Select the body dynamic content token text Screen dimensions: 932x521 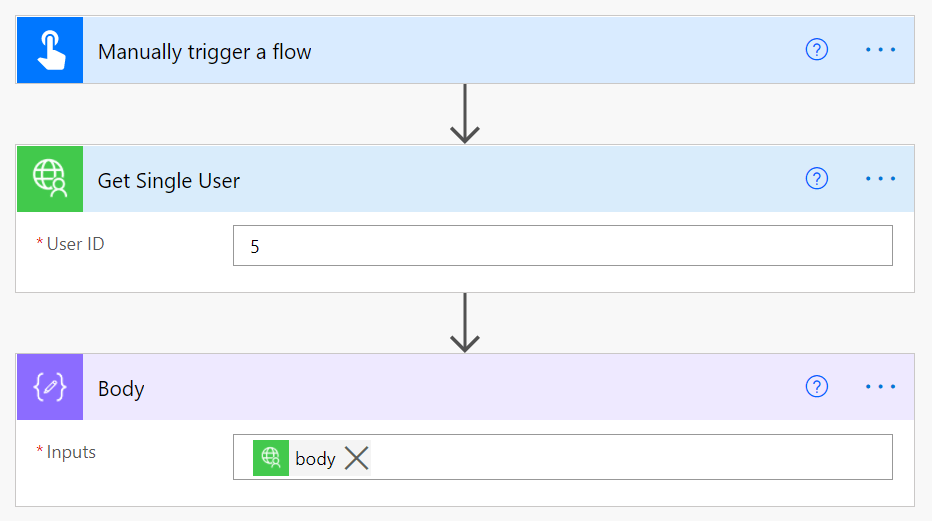[x=315, y=459]
